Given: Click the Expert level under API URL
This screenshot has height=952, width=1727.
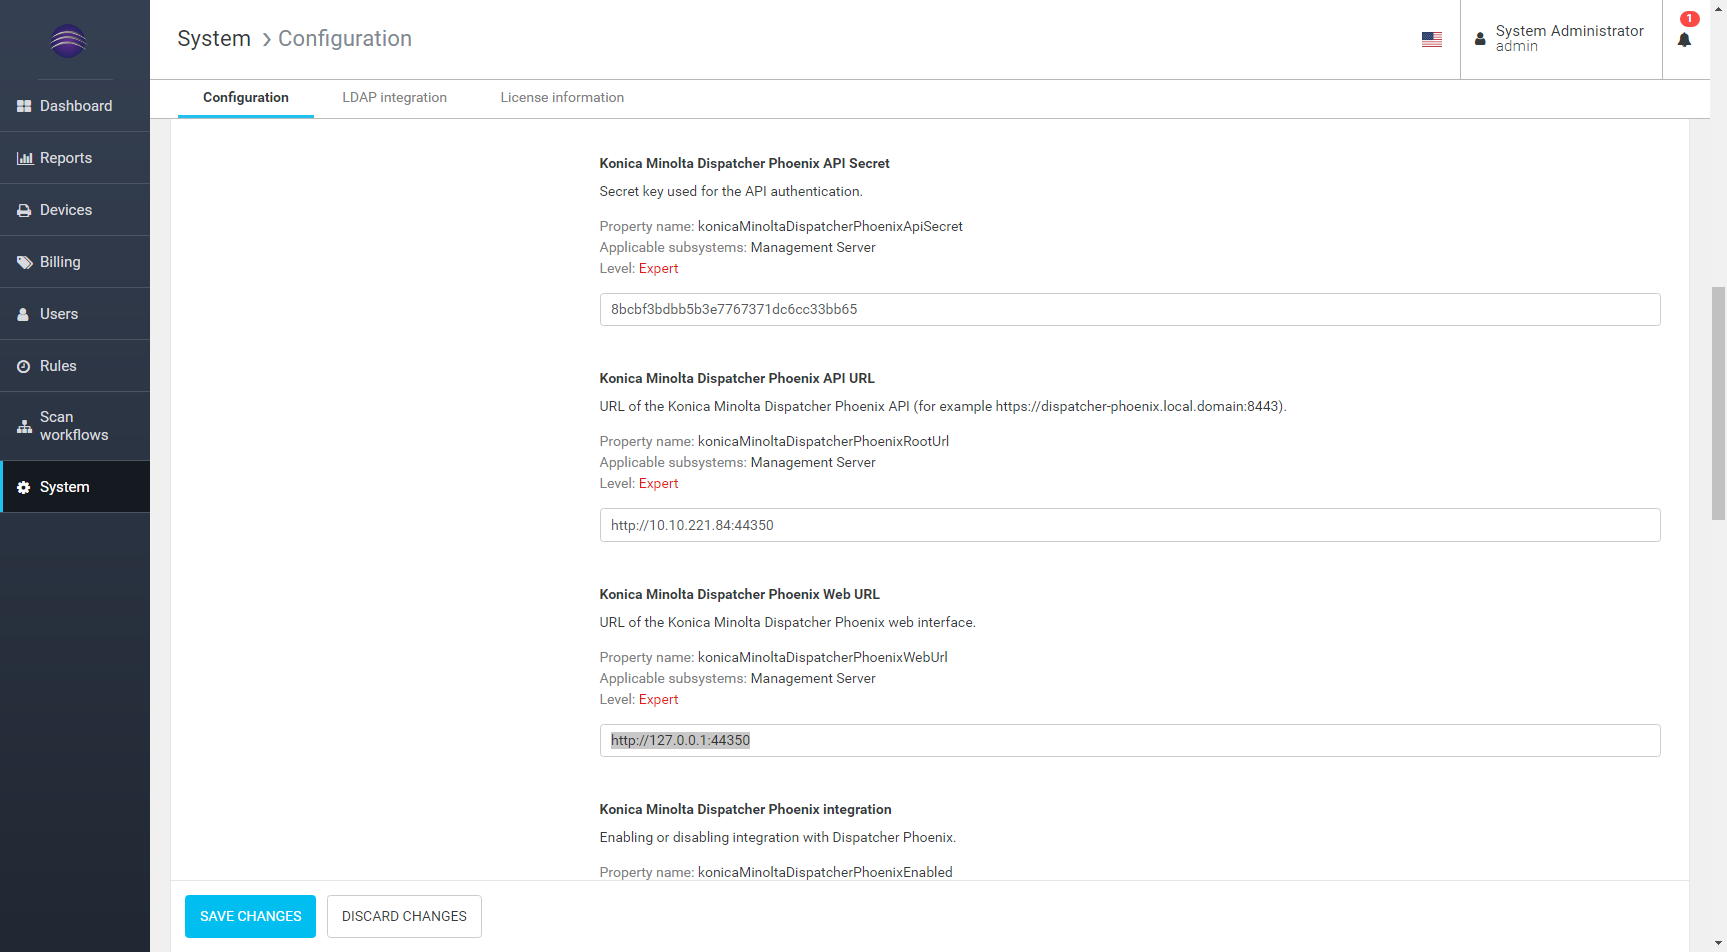Looking at the screenshot, I should pos(658,483).
